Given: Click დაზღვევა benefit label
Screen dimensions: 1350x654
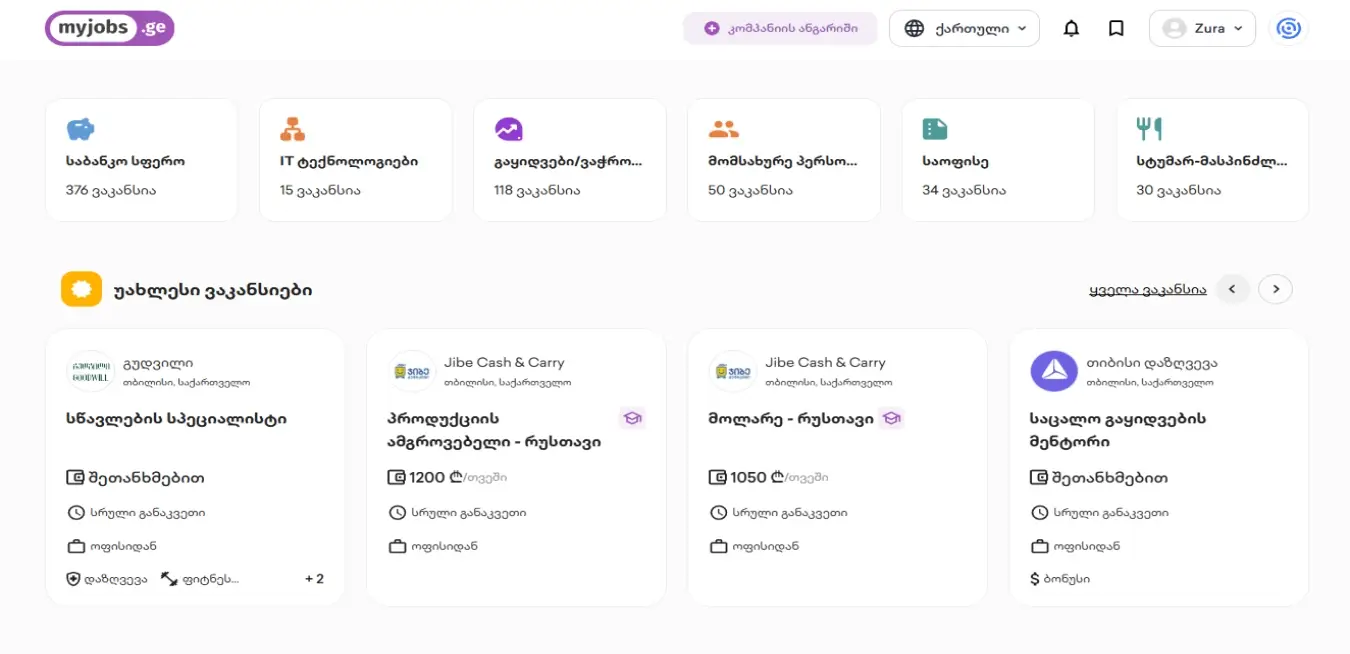Looking at the screenshot, I should (x=116, y=579).
